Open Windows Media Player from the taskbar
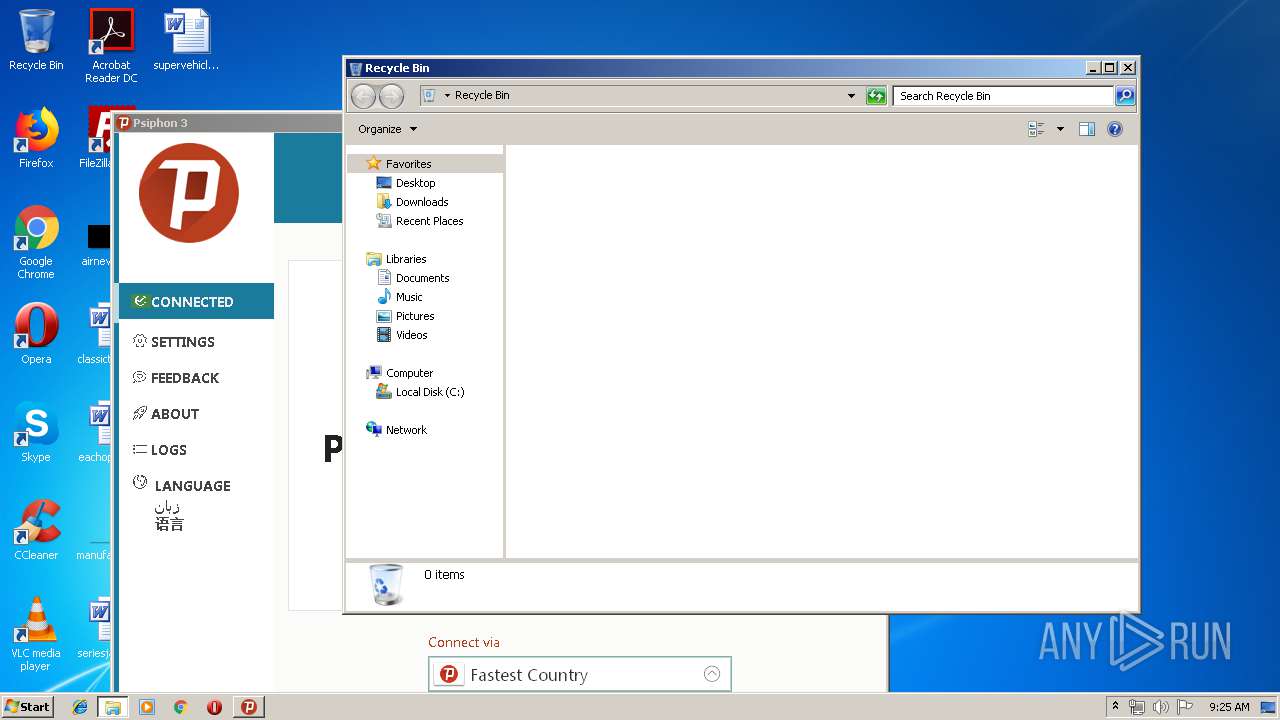Screen dimensions: 1280x720 click(x=147, y=707)
